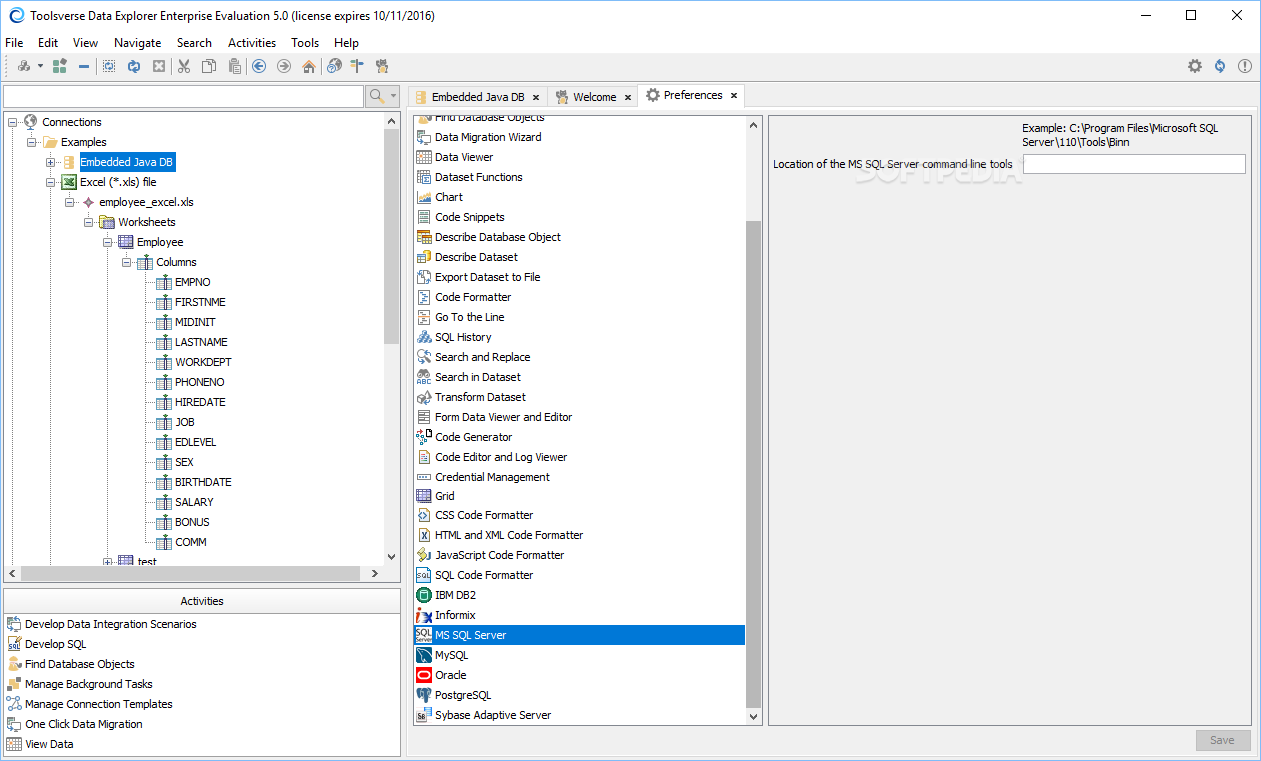The width and height of the screenshot is (1261, 761).
Task: Click the signpost toolbar icon
Action: click(357, 66)
